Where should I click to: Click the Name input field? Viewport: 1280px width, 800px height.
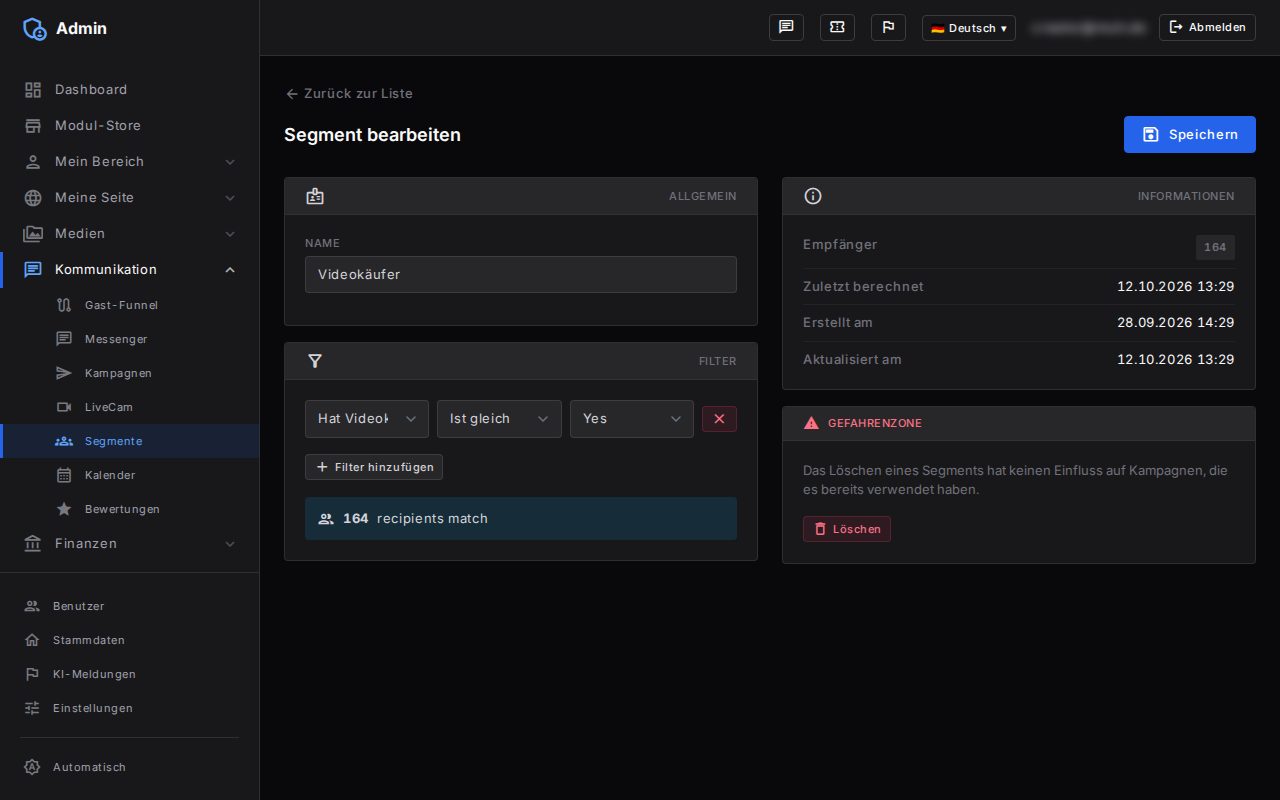click(x=521, y=274)
